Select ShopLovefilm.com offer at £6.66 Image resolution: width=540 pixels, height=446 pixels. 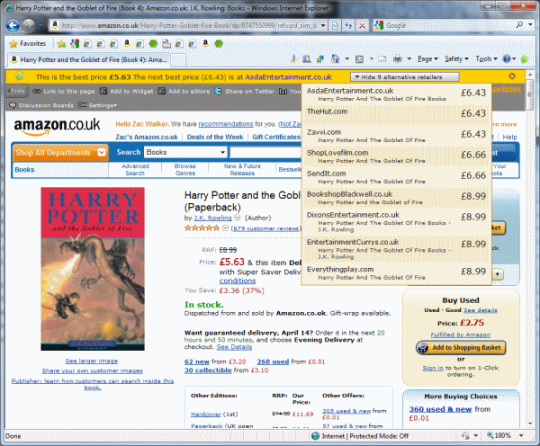pyautogui.click(x=396, y=156)
